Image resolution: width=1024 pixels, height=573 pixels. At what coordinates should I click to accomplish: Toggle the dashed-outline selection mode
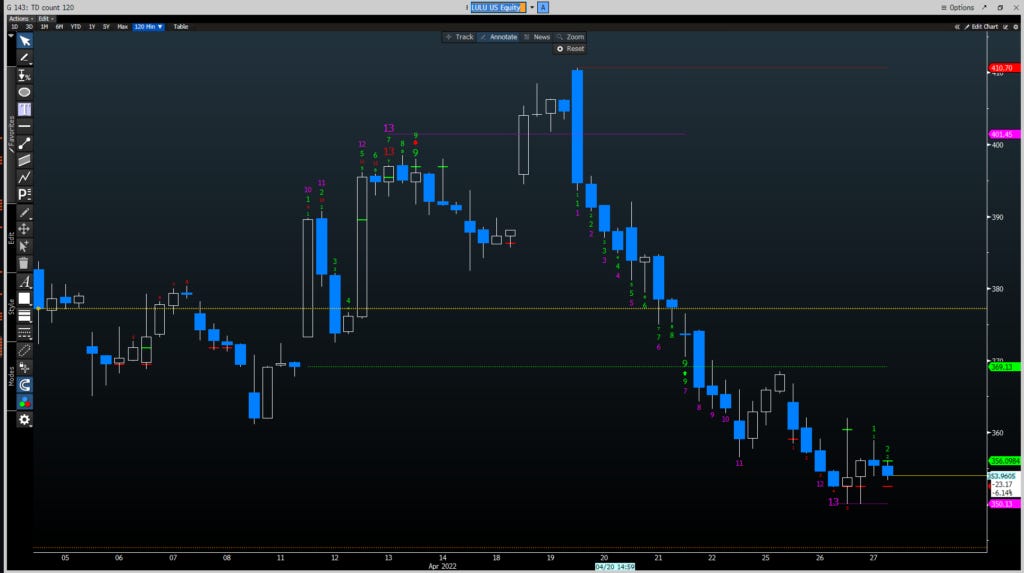pos(24,351)
